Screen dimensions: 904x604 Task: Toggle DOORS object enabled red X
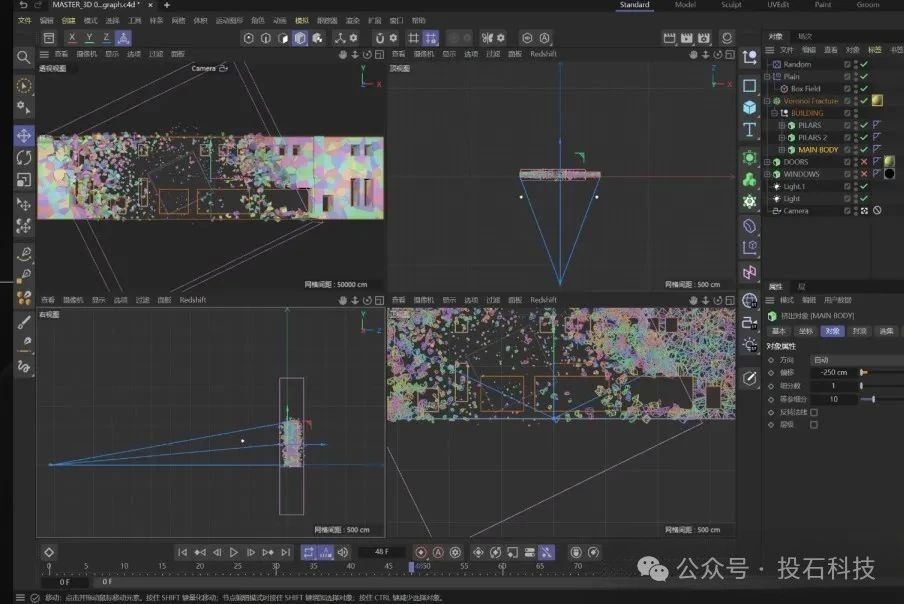864,162
